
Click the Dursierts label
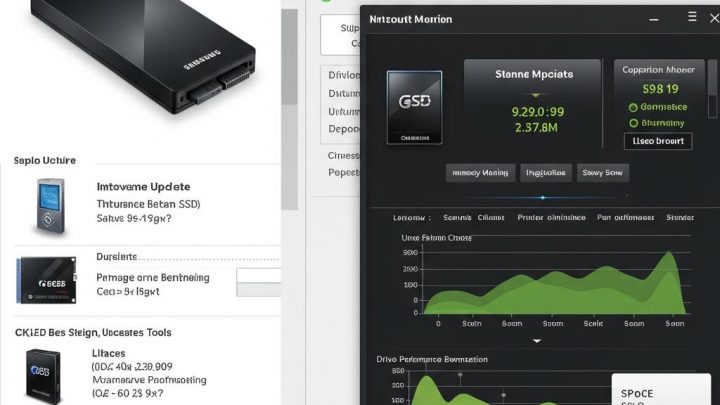tap(117, 257)
